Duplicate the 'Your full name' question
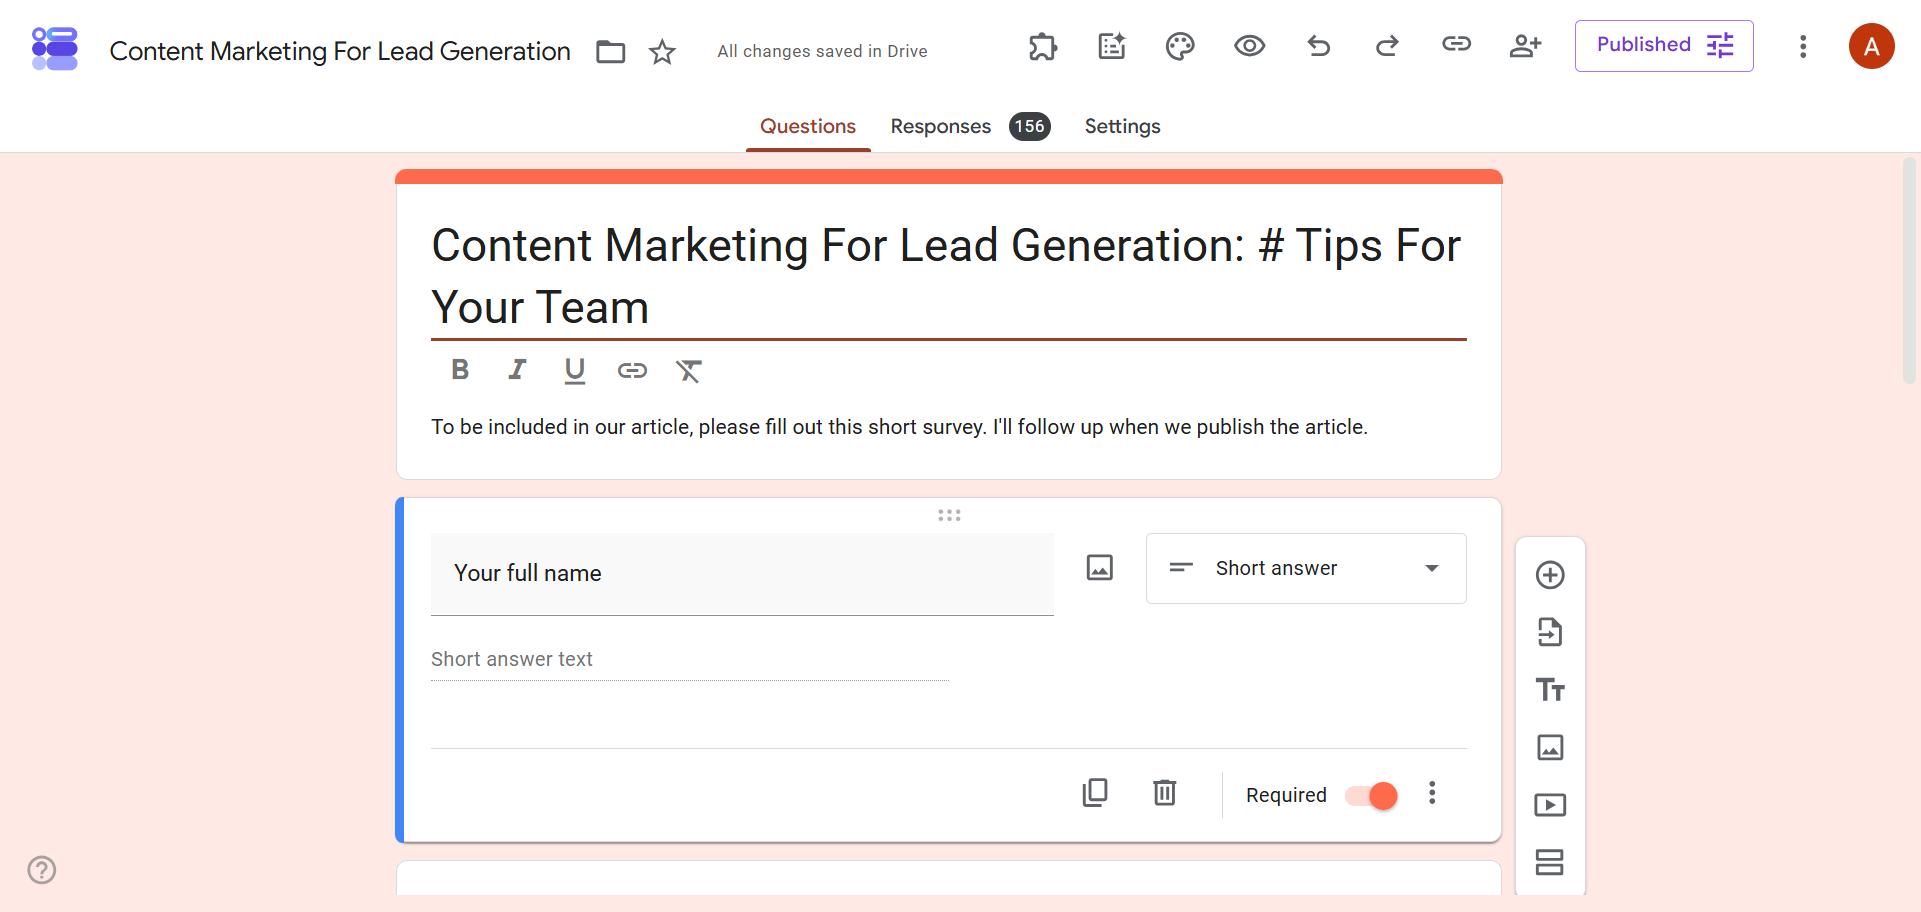The width and height of the screenshot is (1921, 912). coord(1095,793)
